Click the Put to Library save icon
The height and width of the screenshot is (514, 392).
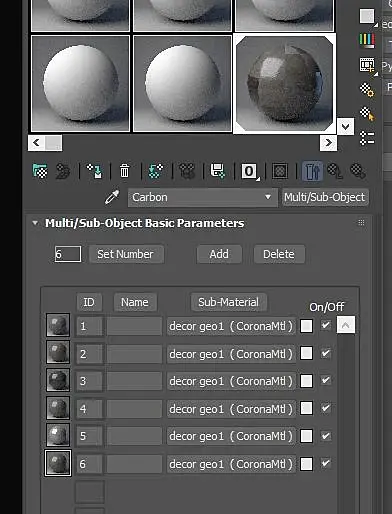[218, 171]
